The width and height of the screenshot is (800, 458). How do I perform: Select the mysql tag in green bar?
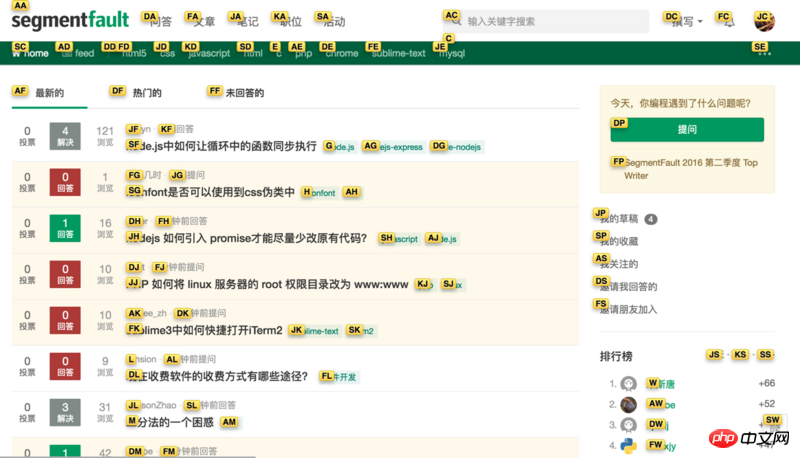click(x=452, y=53)
